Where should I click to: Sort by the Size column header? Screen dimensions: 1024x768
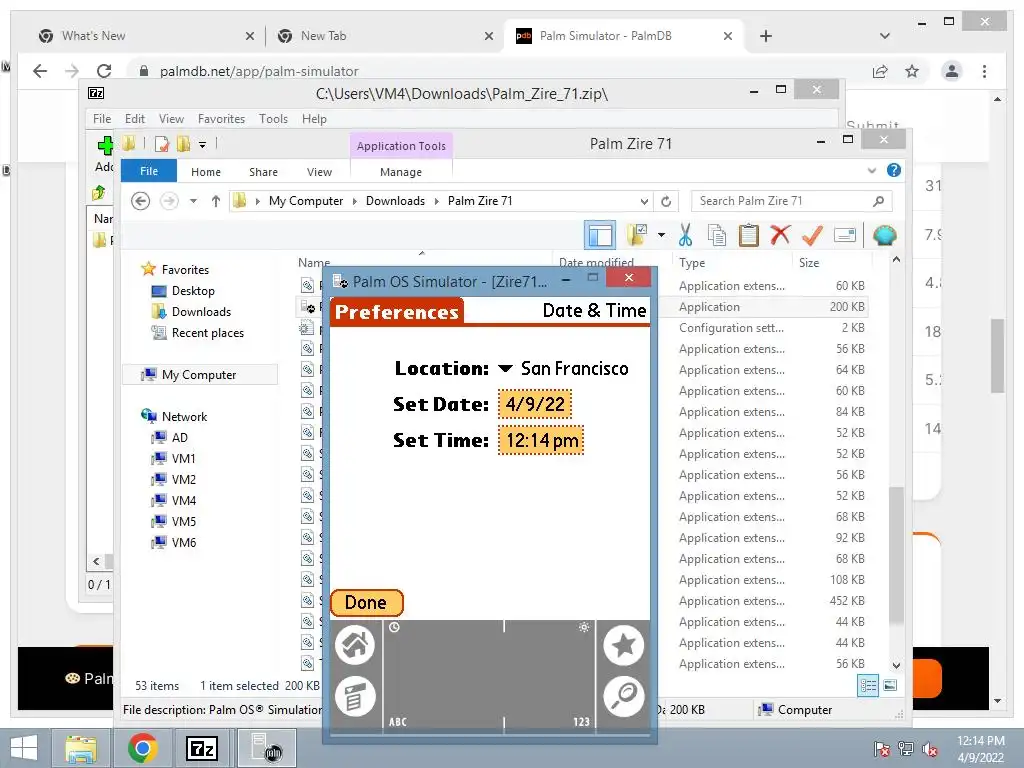(808, 263)
